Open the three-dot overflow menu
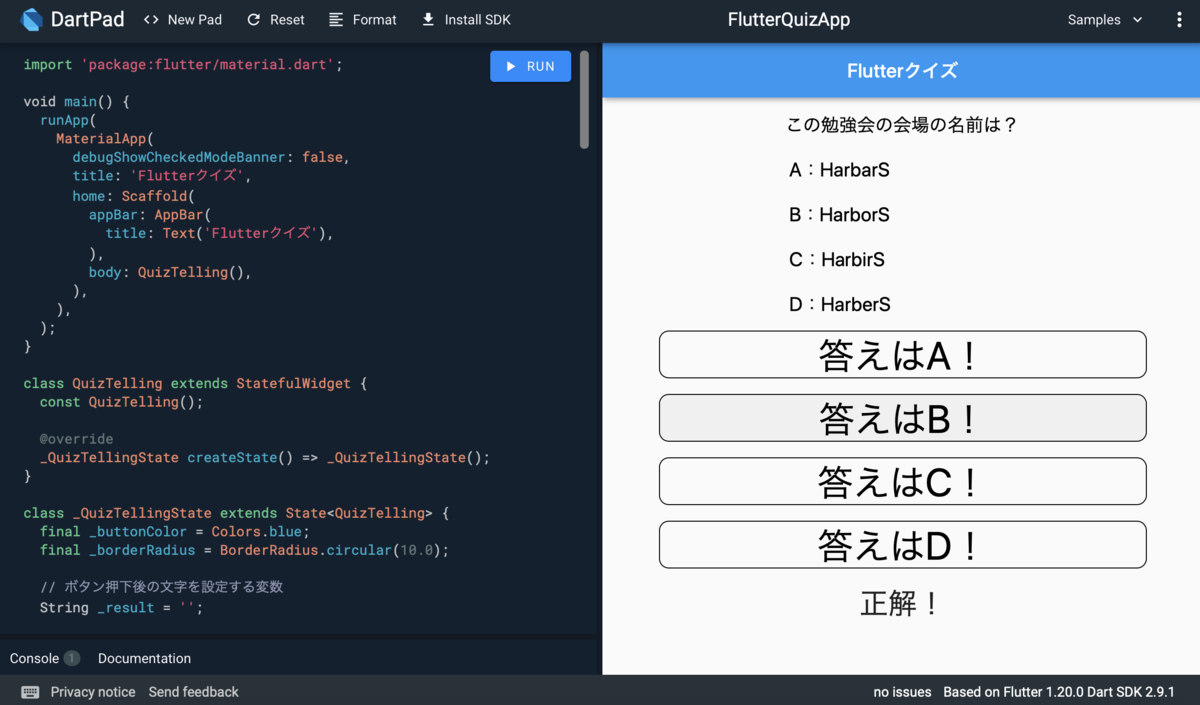 point(1179,20)
